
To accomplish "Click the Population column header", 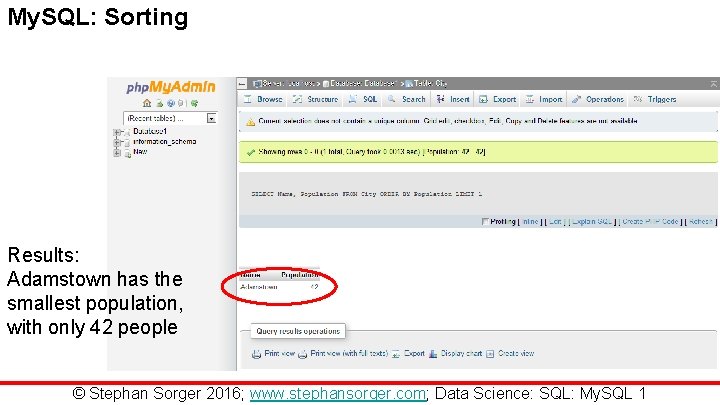I will point(299,275).
